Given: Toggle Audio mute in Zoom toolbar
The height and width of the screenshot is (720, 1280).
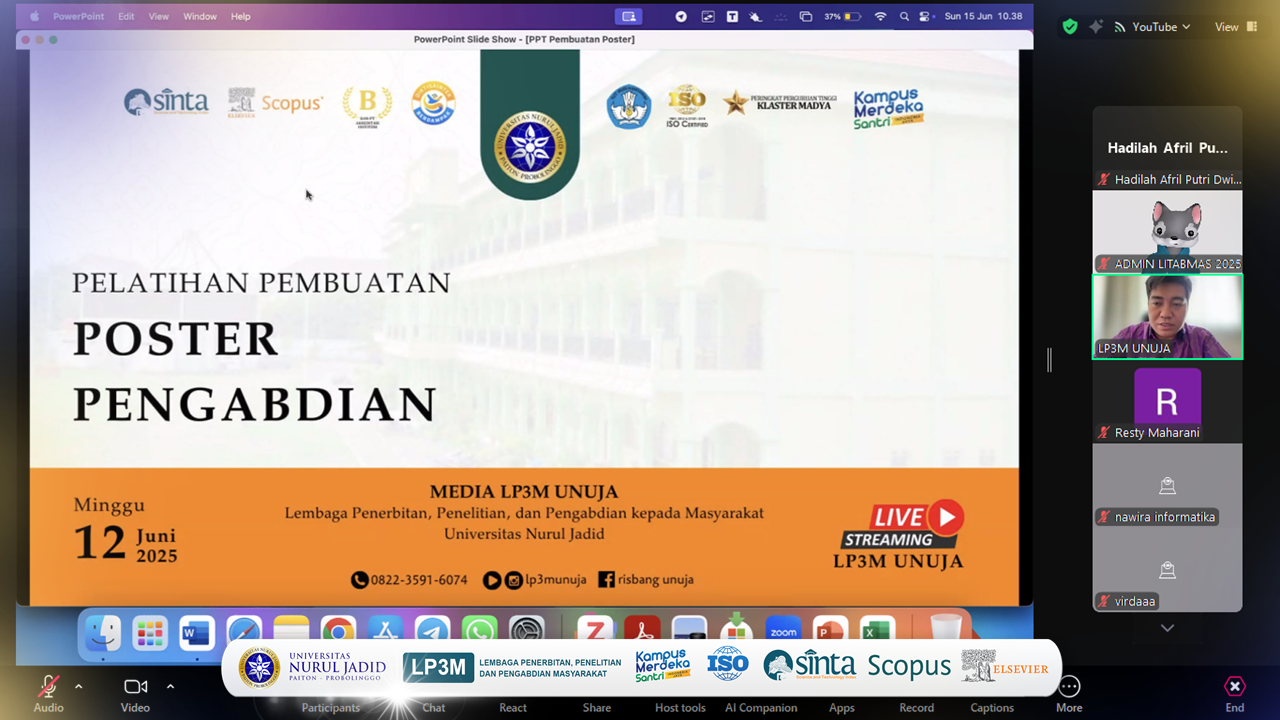Looking at the screenshot, I should point(48,693).
